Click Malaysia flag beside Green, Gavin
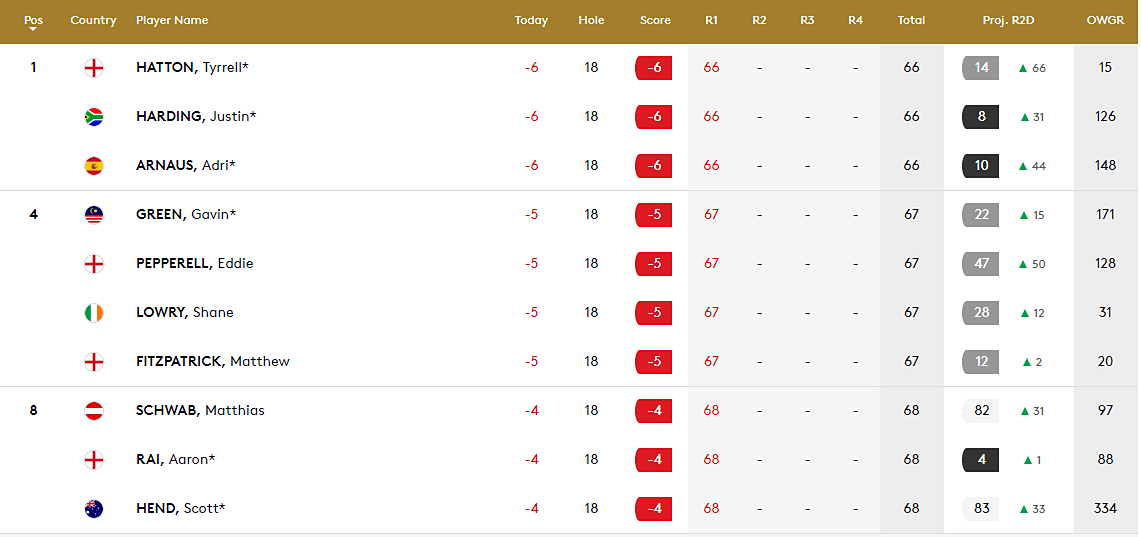Screen dimensions: 1141x537 (94, 215)
